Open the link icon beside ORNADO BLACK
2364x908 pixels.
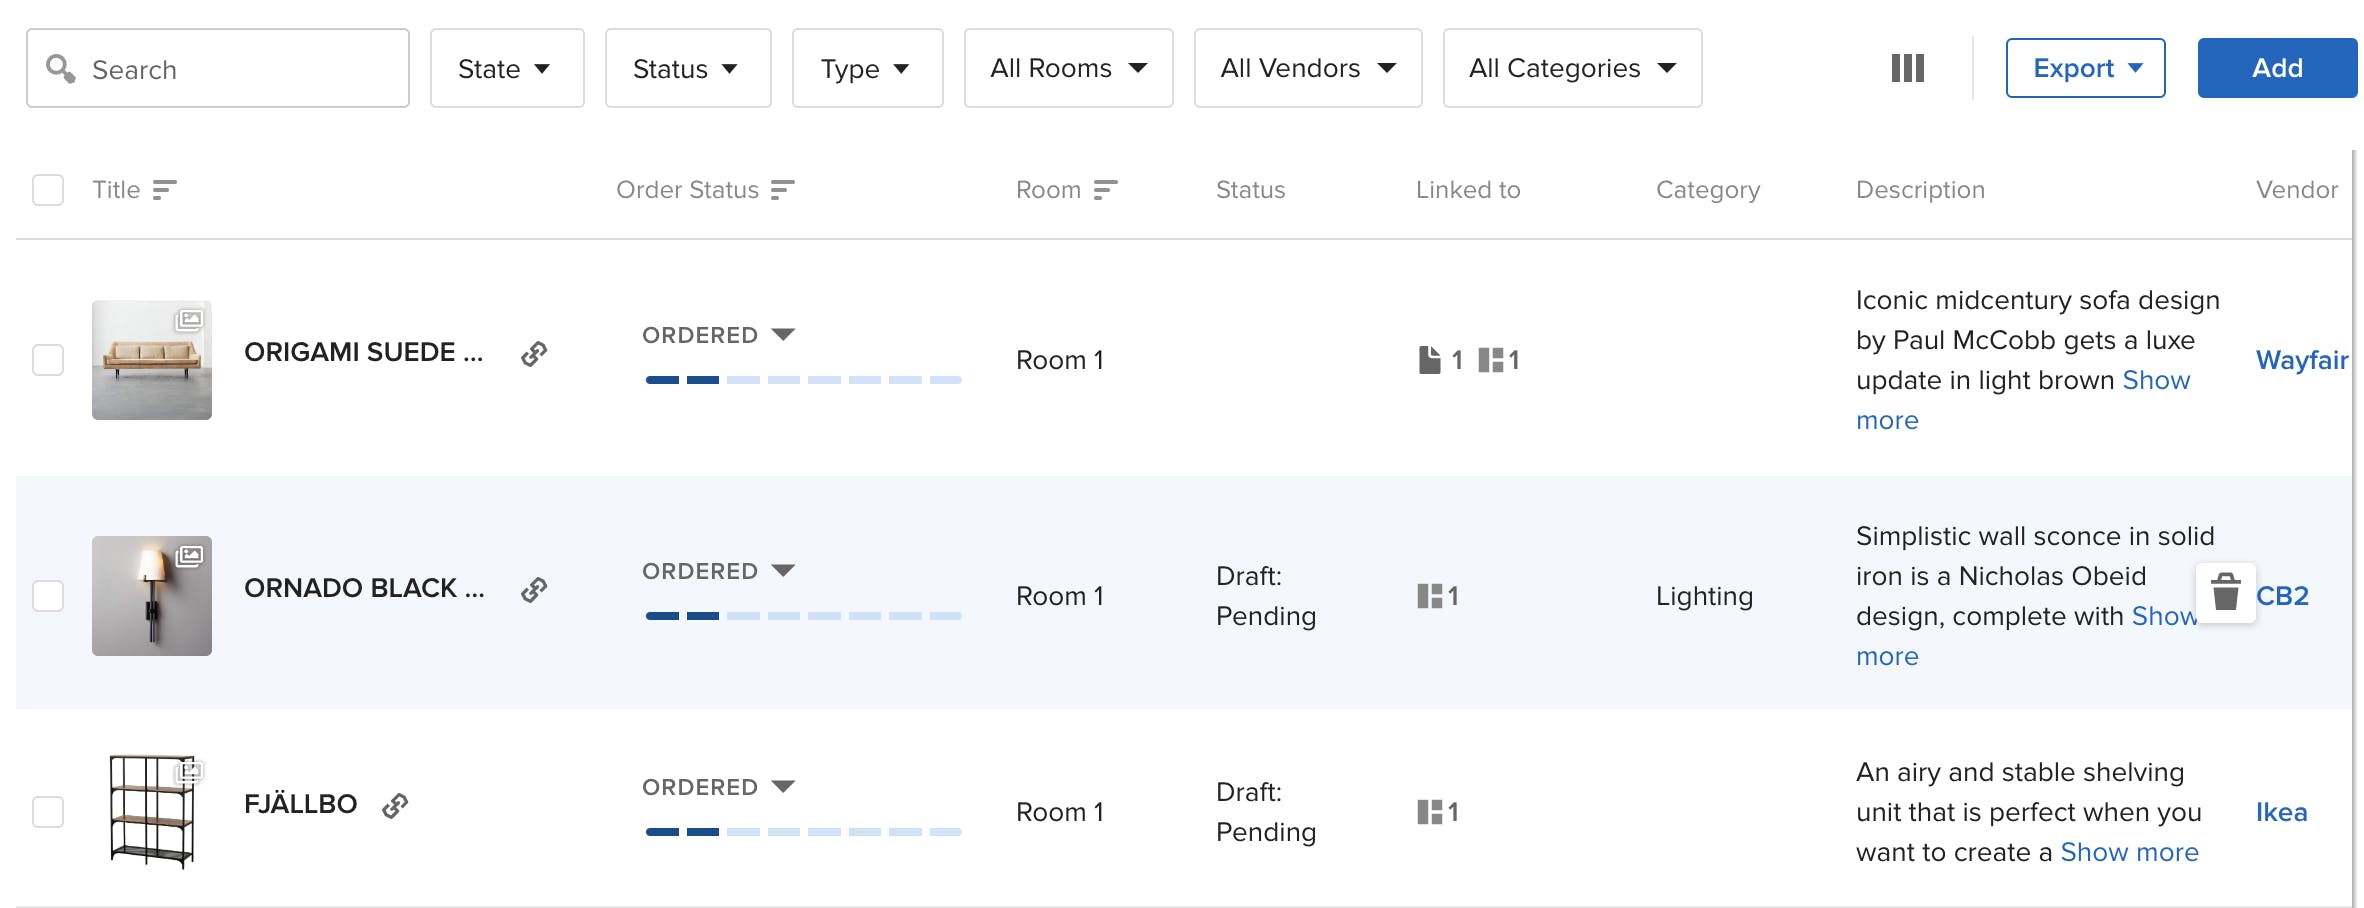pos(534,589)
